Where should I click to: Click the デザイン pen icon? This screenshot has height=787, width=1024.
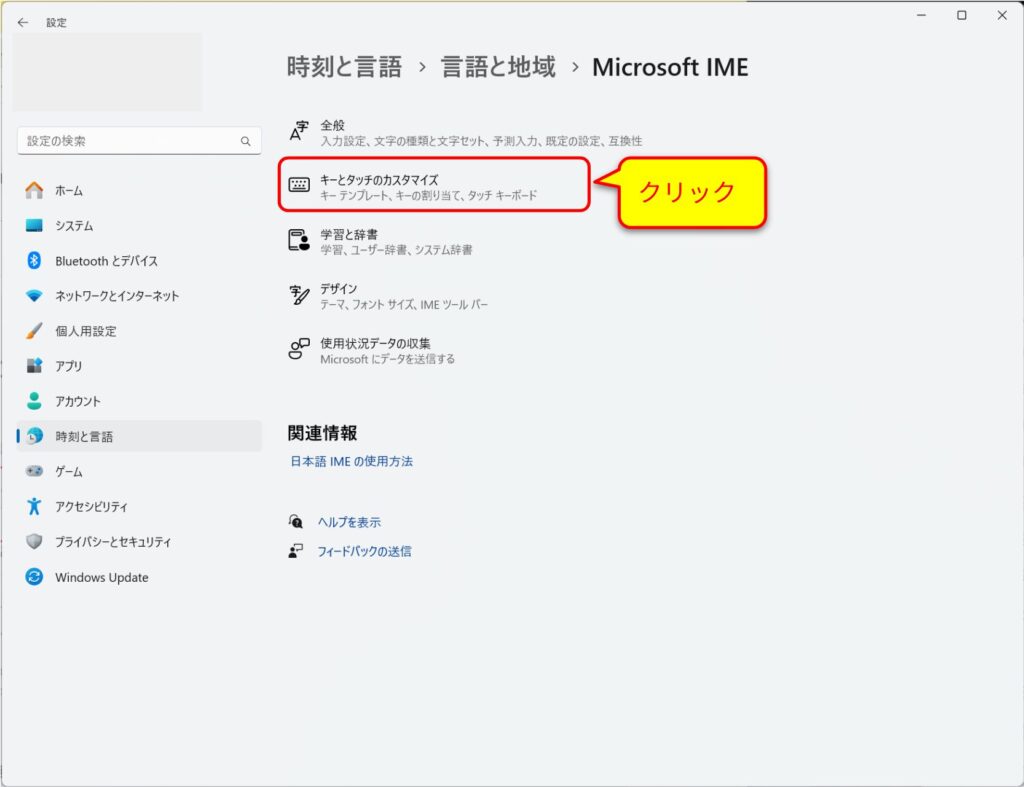click(299, 295)
